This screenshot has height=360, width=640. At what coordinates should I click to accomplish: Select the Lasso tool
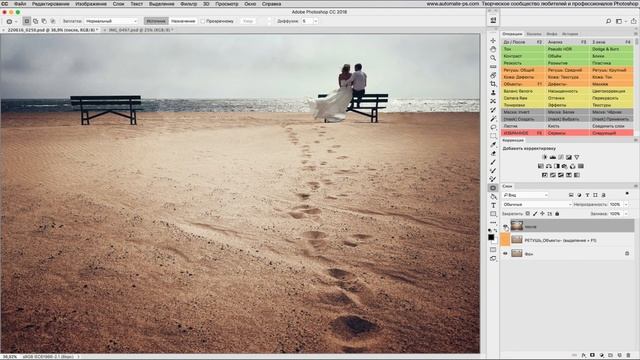pos(493,127)
